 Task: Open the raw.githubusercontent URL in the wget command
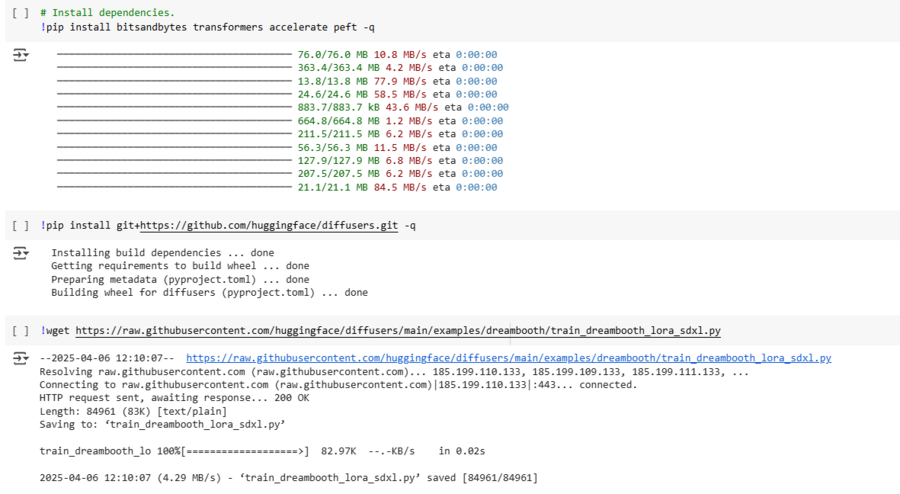coord(398,331)
